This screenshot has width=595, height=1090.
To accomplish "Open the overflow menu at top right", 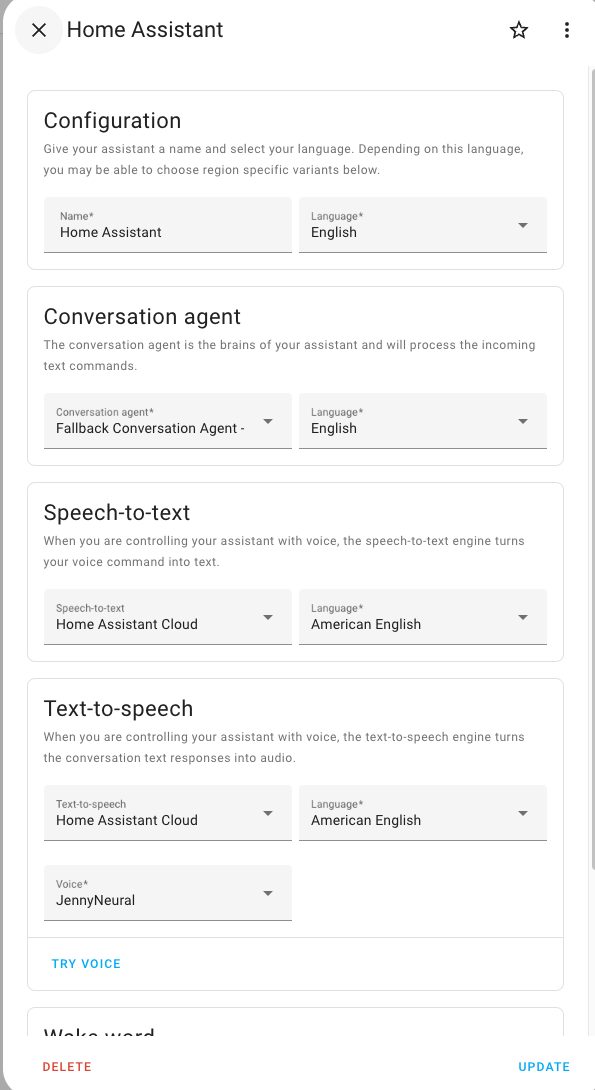I will click(567, 30).
